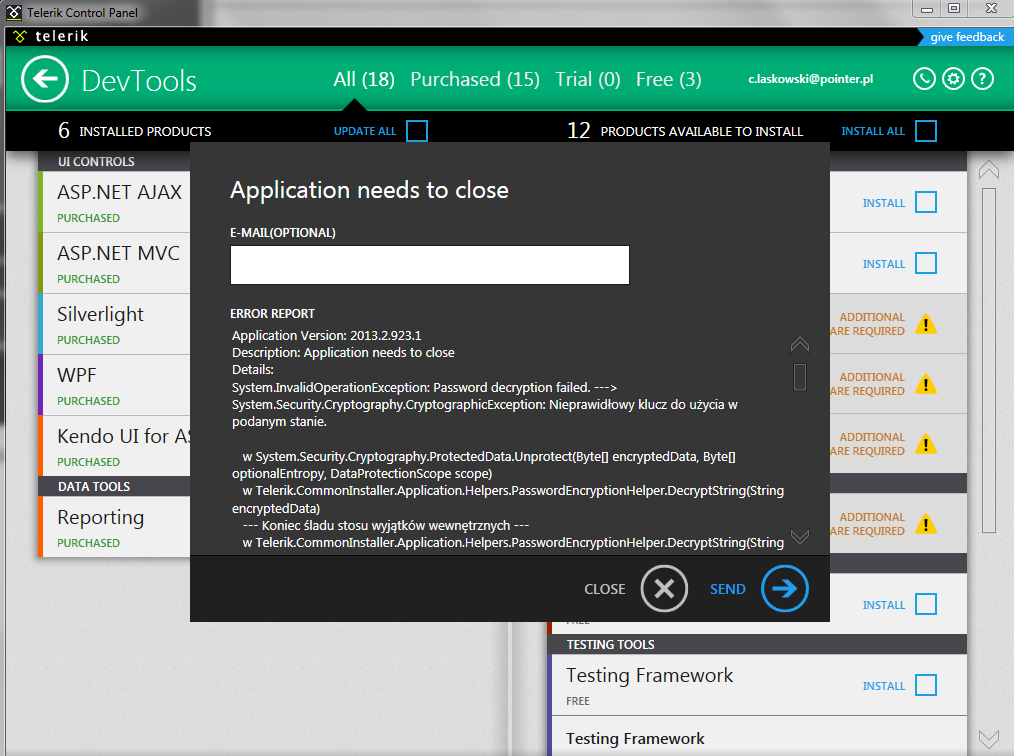Screen dimensions: 1014x756
Task: Click the warning triangle in the third Additional Required row
Action: (926, 444)
